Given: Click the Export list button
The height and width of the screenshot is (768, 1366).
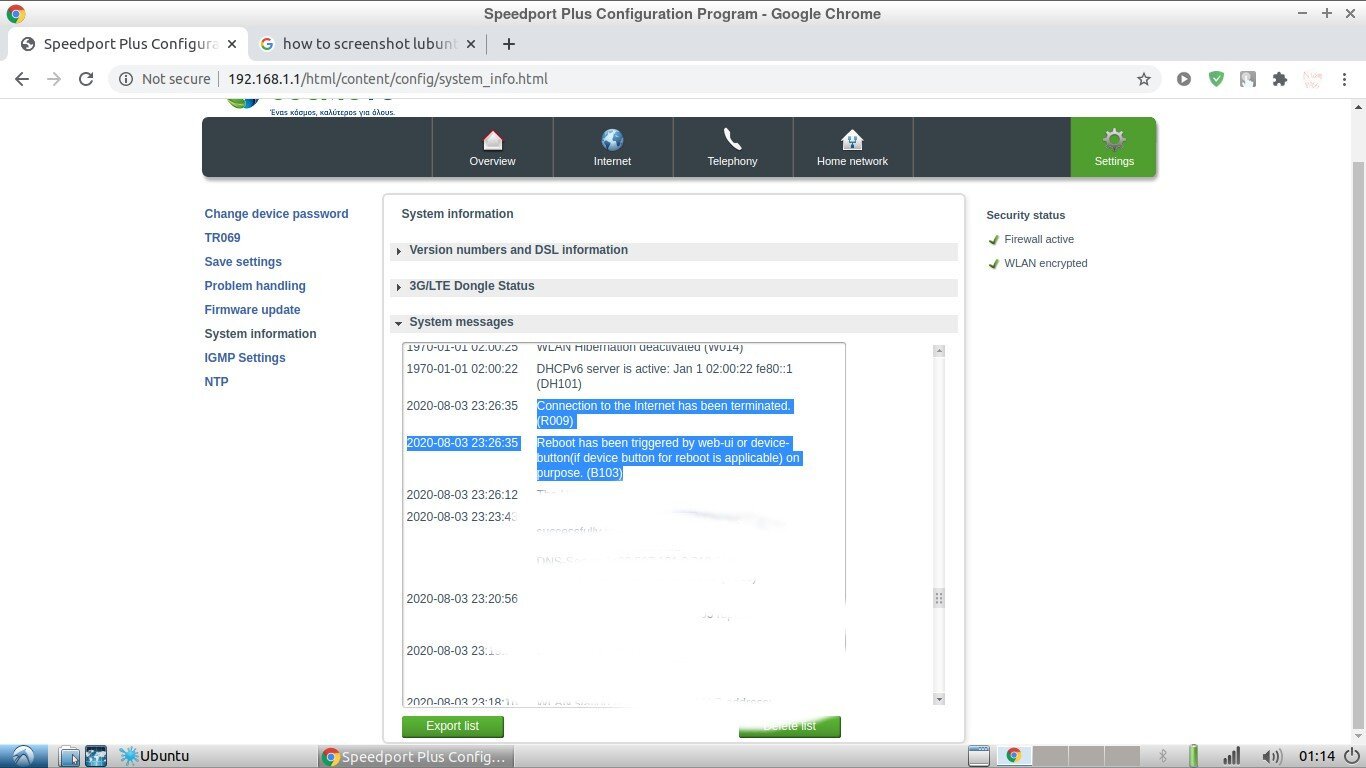Looking at the screenshot, I should 452,726.
